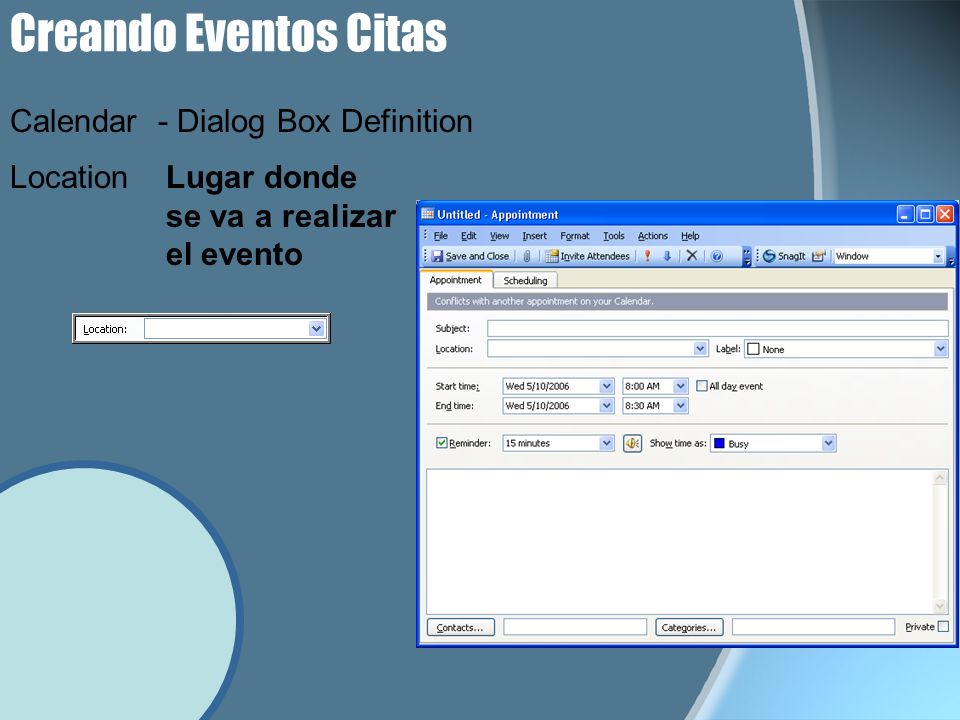This screenshot has width=960, height=720.
Task: Click the Contacts... button
Action: pyautogui.click(x=460, y=627)
